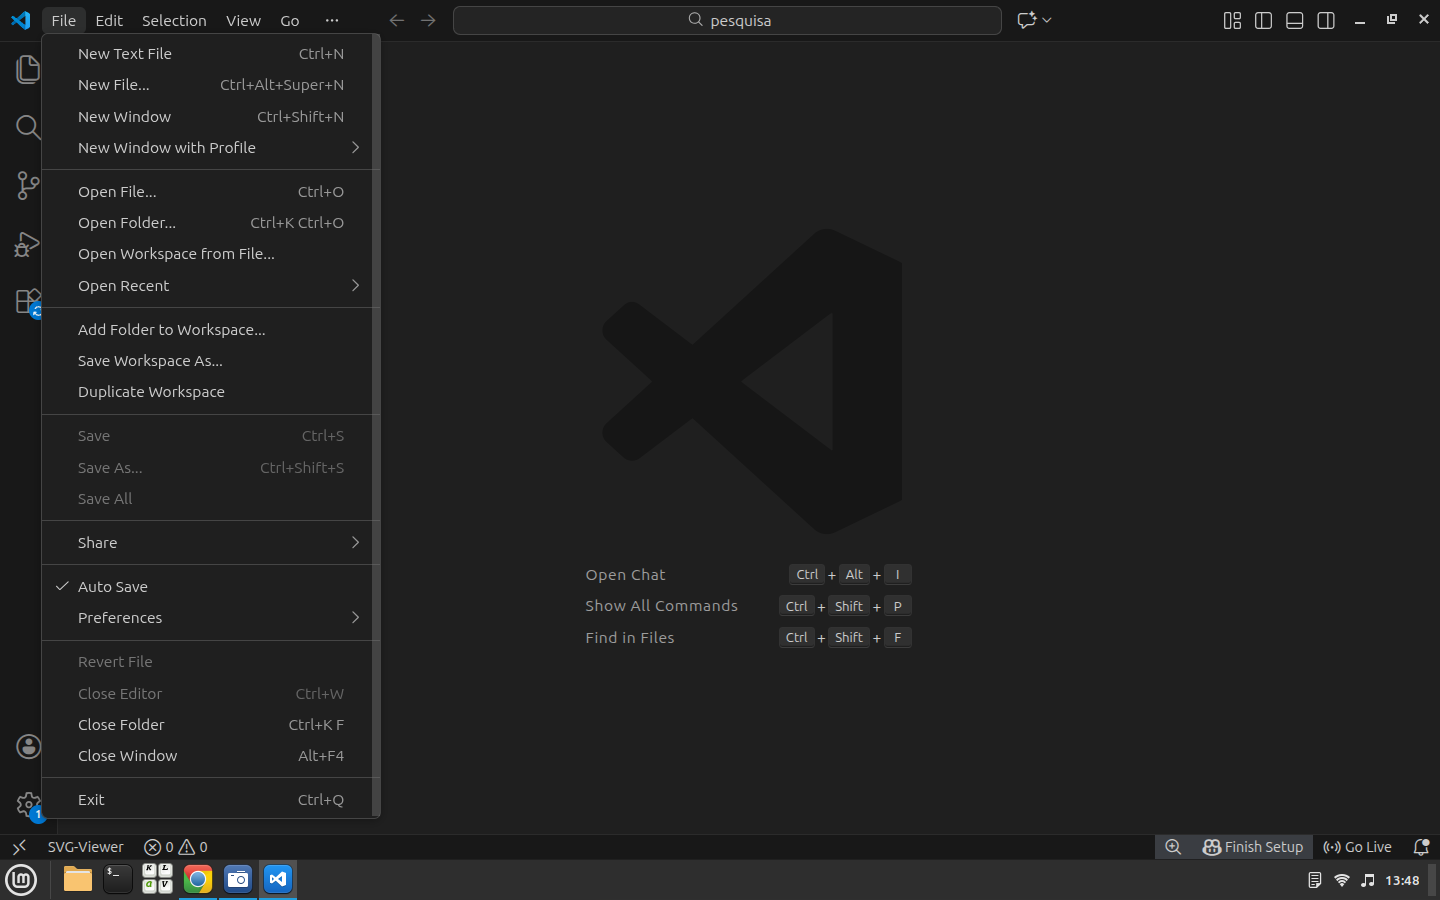Click the Customize Layout icon
Viewport: 1440px width, 900px height.
[x=1232, y=21]
